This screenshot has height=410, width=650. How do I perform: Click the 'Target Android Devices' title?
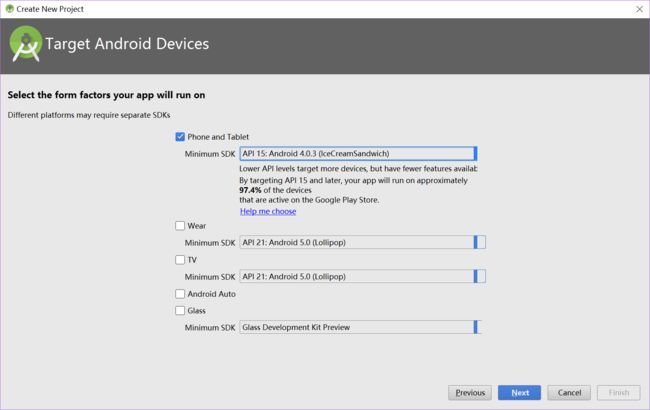click(x=127, y=44)
